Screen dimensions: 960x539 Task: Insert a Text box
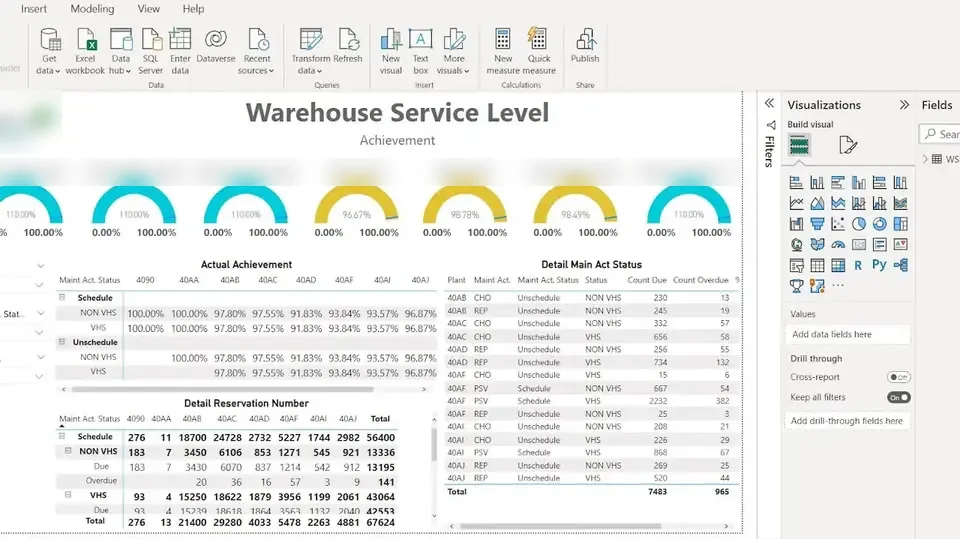point(421,51)
